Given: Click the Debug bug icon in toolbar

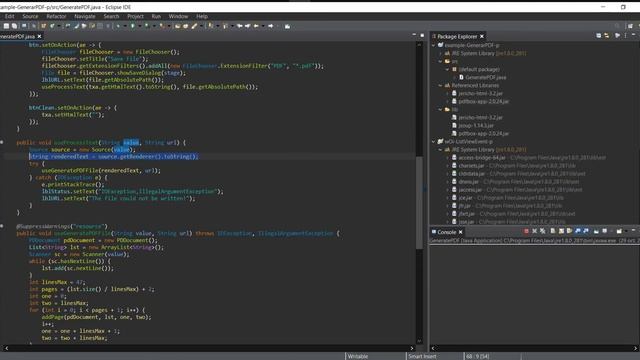Looking at the screenshot, I should point(118,26).
